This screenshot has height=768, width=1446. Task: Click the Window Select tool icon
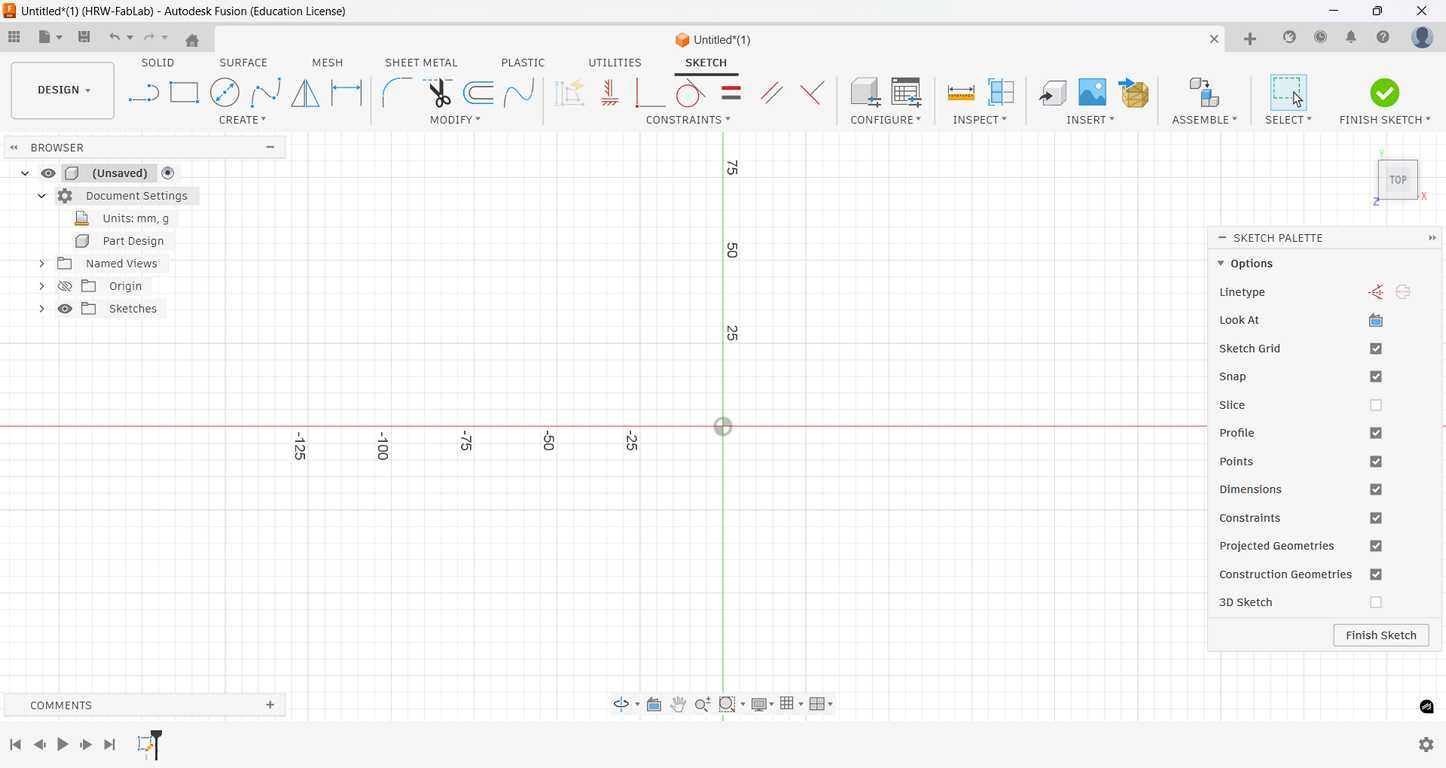[x=1288, y=93]
